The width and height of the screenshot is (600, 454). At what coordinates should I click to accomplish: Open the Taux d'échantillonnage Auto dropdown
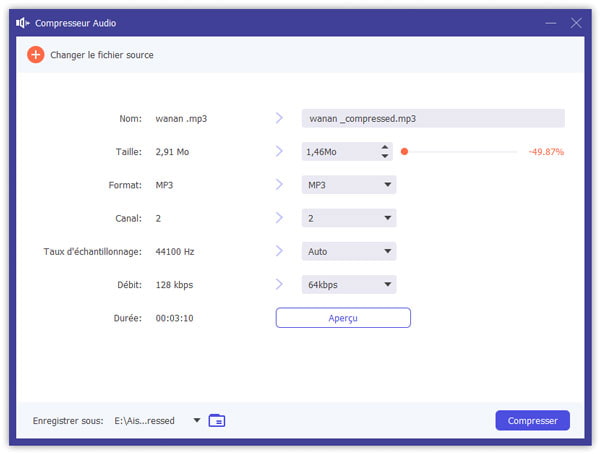(x=349, y=251)
